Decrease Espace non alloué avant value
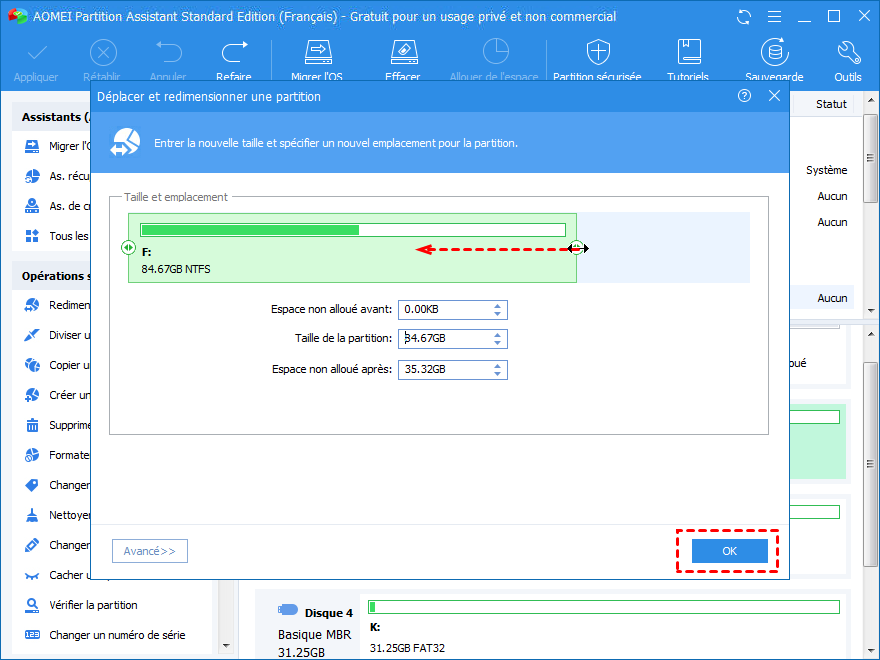 click(497, 314)
